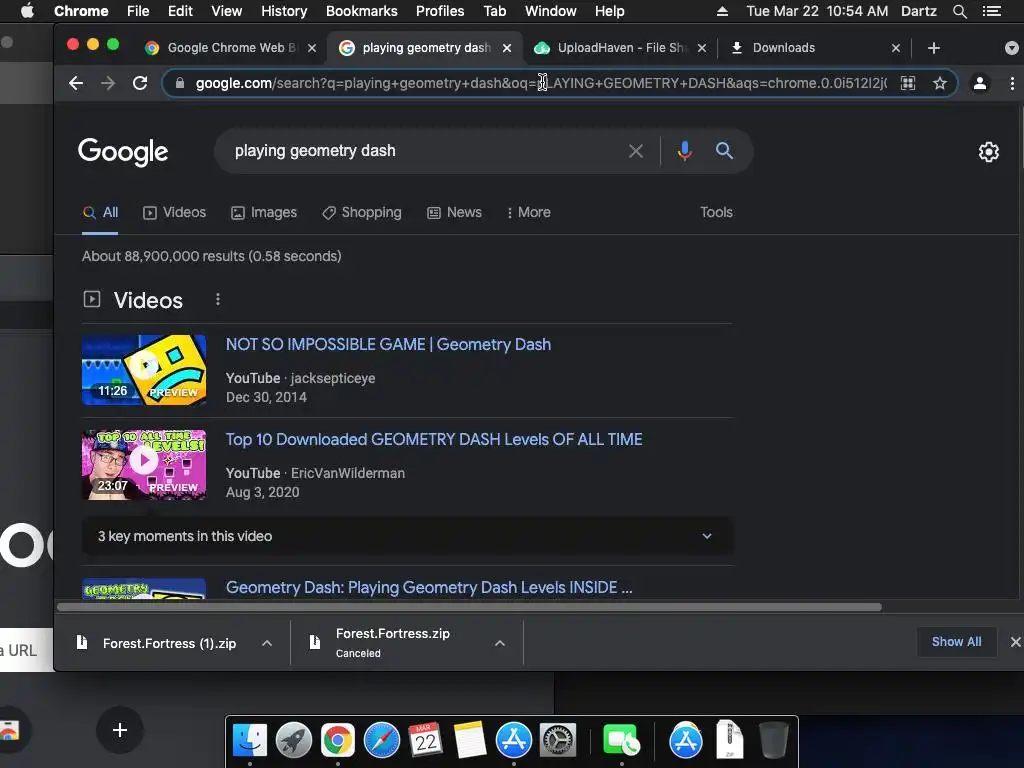This screenshot has width=1024, height=768.
Task: Open System Preferences from the Dock
Action: [x=557, y=740]
